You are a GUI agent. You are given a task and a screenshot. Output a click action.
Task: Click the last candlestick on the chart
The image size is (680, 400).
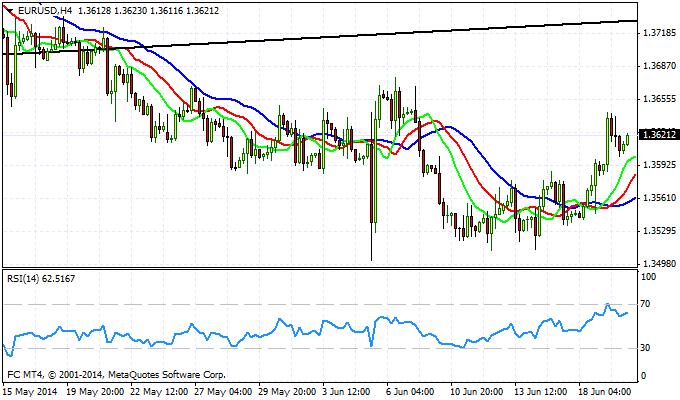click(628, 140)
